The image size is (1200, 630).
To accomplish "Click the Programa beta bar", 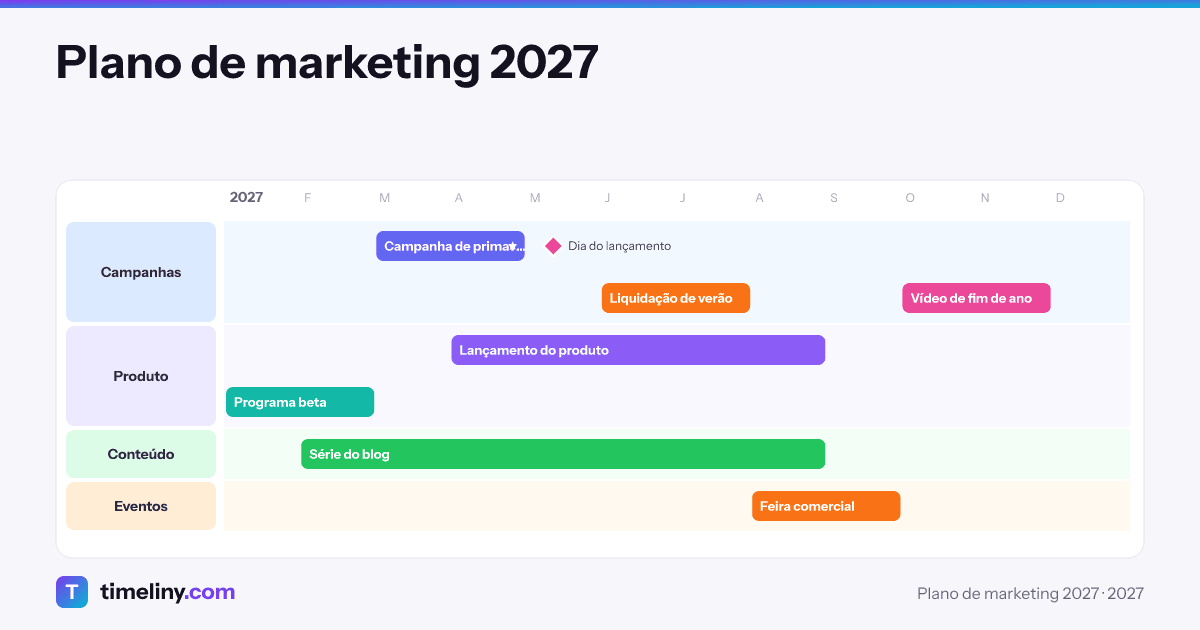I will [x=300, y=402].
